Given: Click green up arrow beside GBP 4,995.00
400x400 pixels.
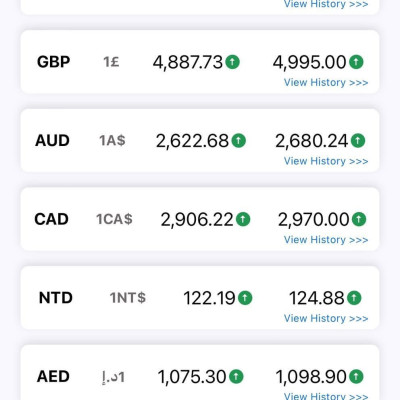Looking at the screenshot, I should 356,62.
